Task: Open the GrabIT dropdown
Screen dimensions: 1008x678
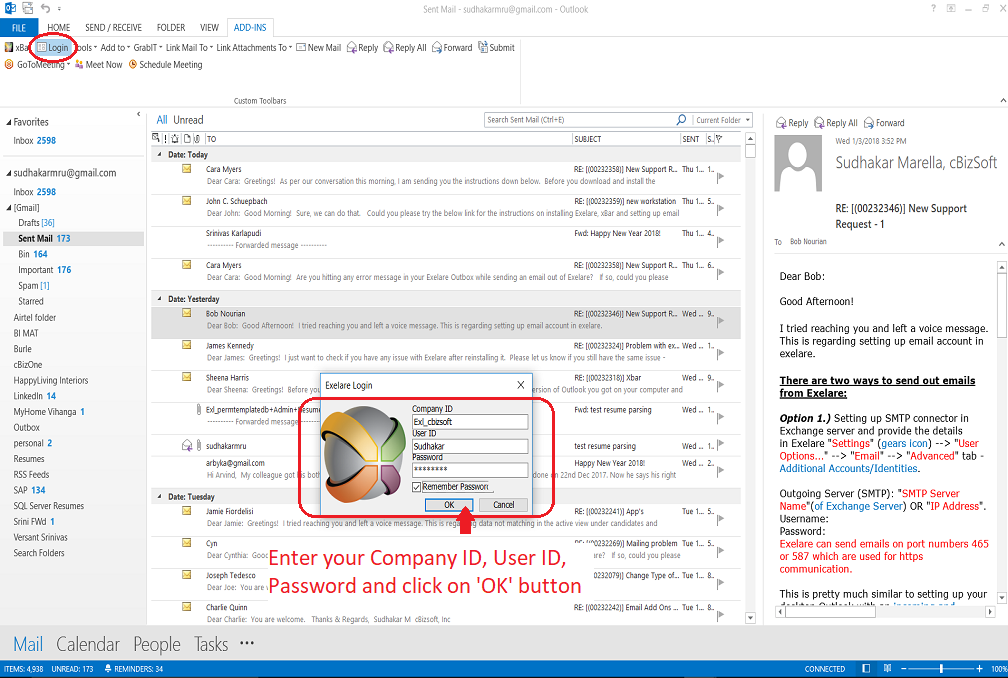Action: (147, 48)
